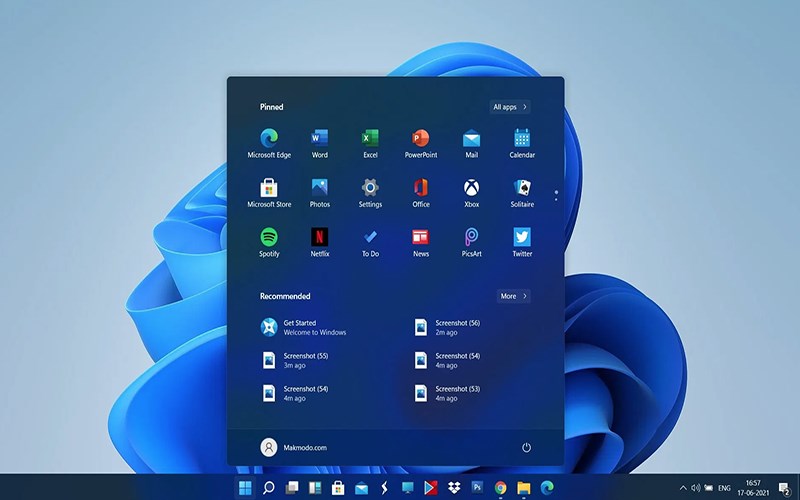
Task: Open the Edge icon on the taskbar
Action: 547,488
